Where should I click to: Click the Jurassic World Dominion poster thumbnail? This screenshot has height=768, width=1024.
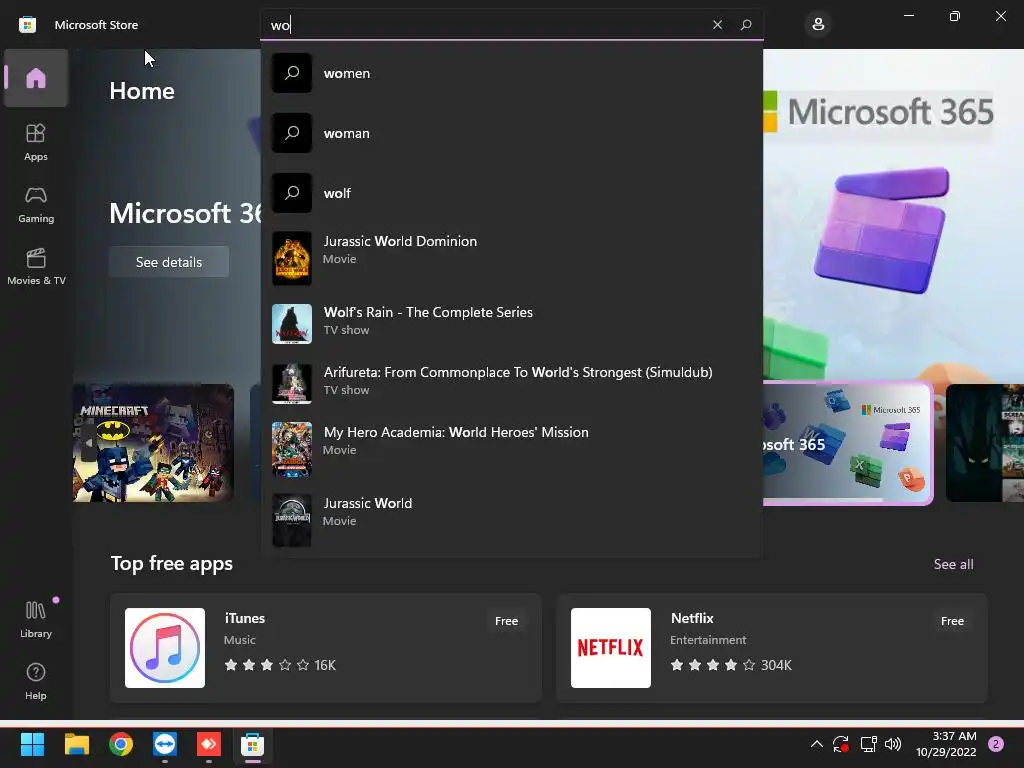[292, 259]
